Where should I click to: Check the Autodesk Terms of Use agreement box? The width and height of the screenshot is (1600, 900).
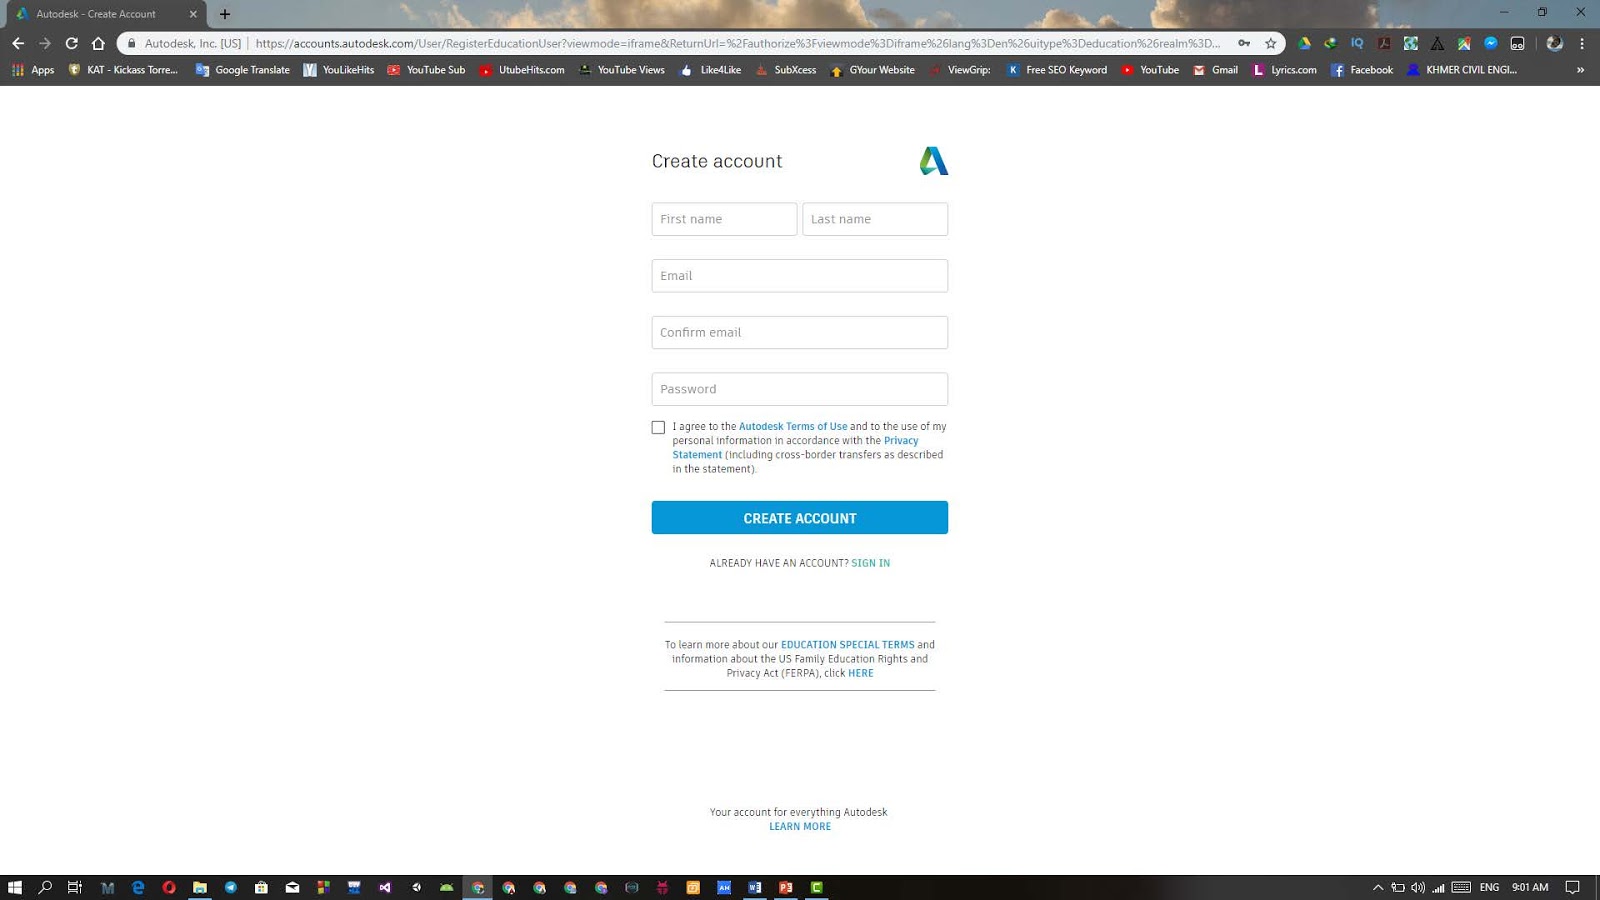click(x=658, y=427)
